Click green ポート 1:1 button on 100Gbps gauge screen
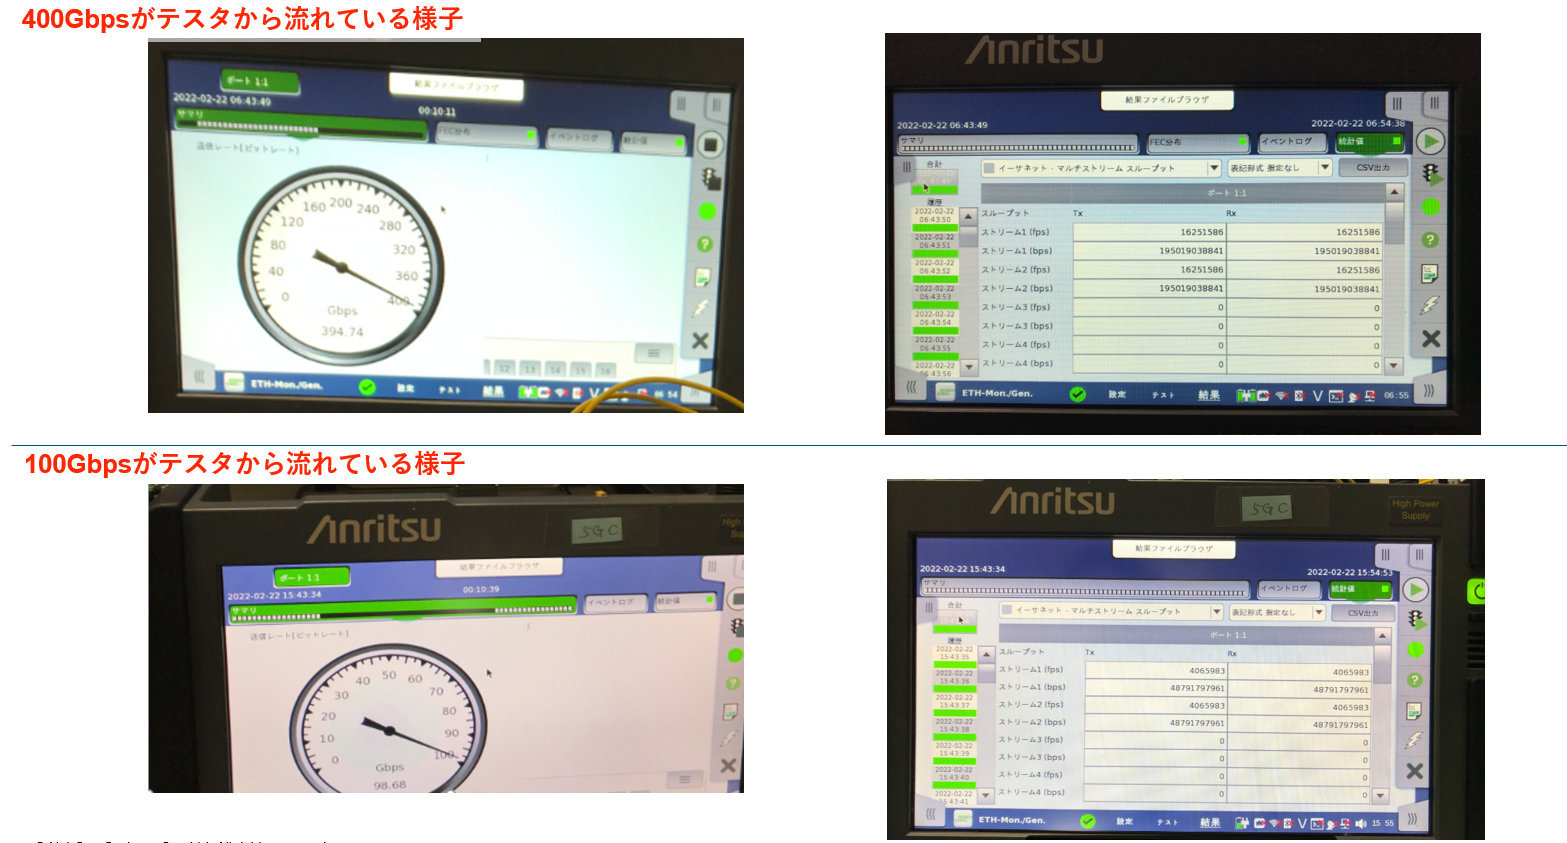The height and width of the screenshot is (843, 1567). pos(312,577)
